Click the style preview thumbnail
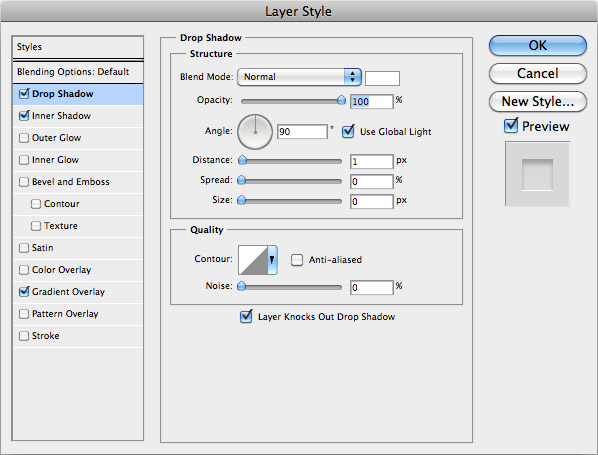598x455 pixels. click(537, 174)
